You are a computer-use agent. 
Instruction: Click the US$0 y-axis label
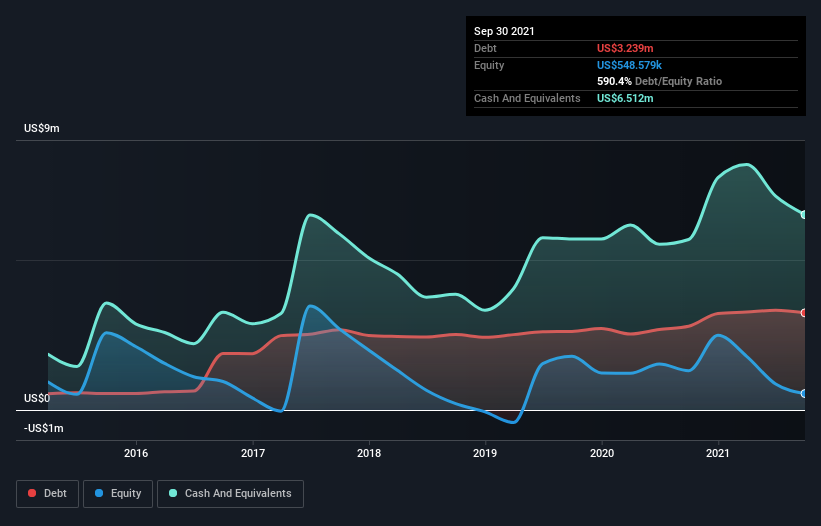(37, 398)
